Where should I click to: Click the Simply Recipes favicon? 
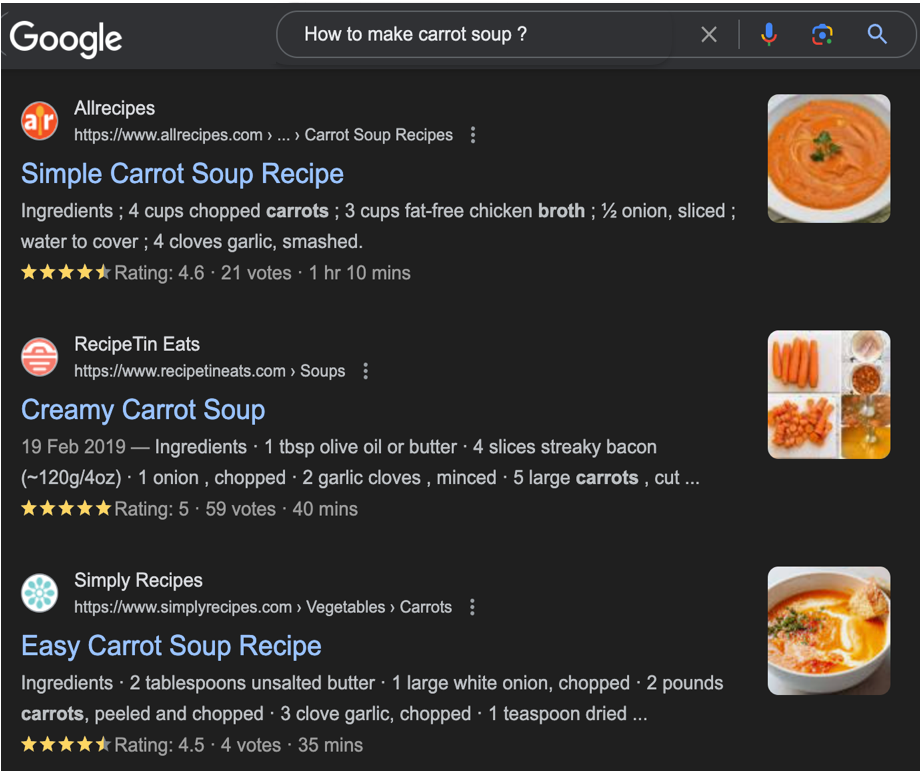point(40,593)
